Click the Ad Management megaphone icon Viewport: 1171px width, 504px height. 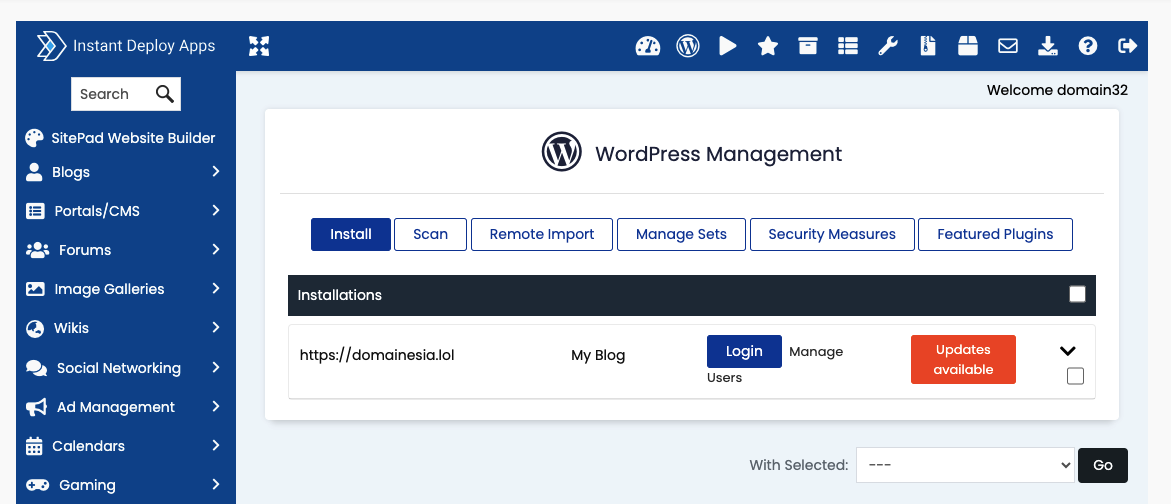[x=37, y=407]
